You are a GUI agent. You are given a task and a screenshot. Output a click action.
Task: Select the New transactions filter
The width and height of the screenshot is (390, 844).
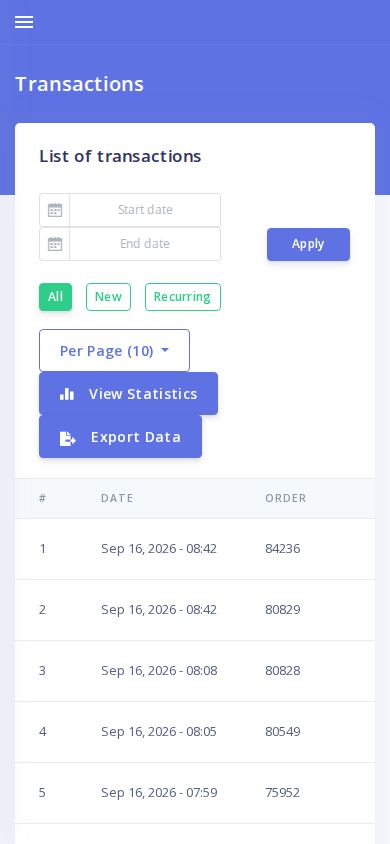(108, 297)
